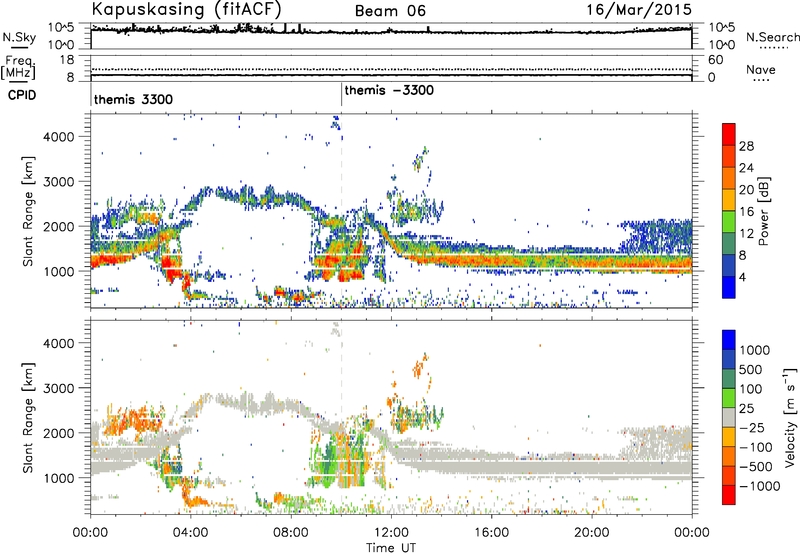Click Slant Range label of the power panel

28,211
